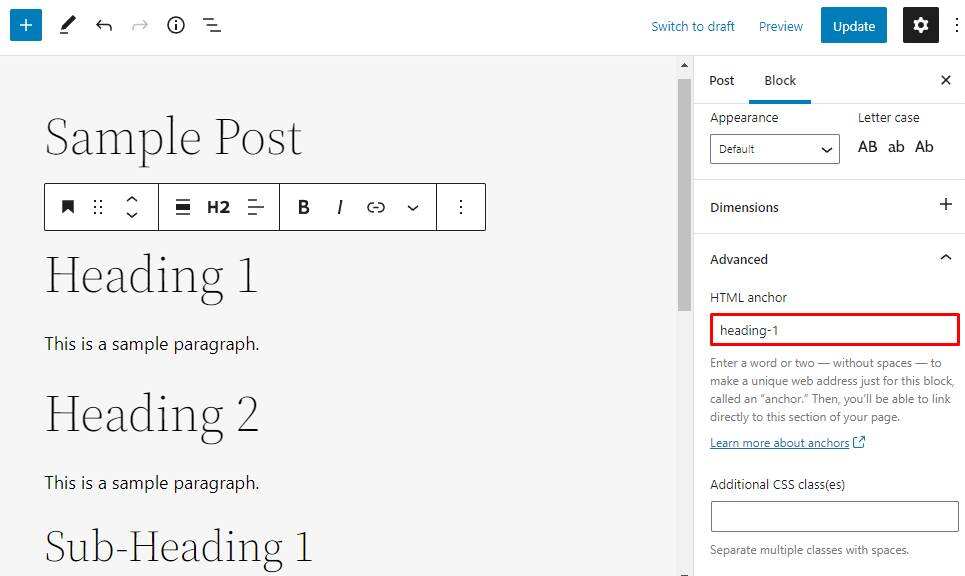Toggle the Settings gear panel
The height and width of the screenshot is (576, 965).
tap(921, 25)
